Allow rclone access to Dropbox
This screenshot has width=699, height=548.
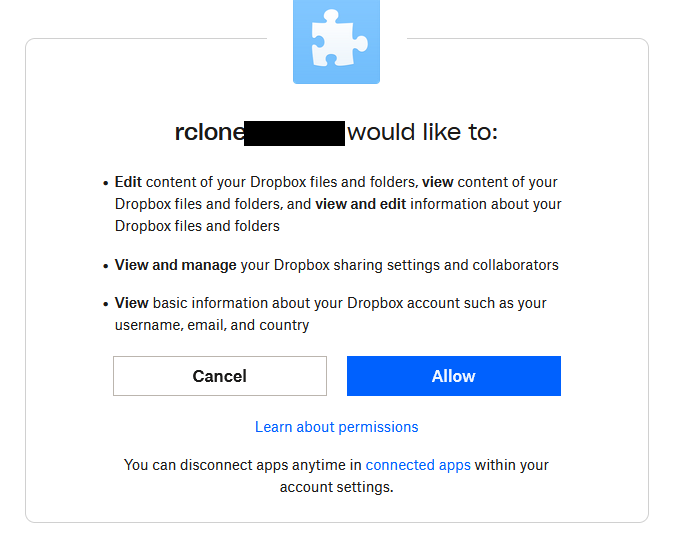pyautogui.click(x=454, y=376)
